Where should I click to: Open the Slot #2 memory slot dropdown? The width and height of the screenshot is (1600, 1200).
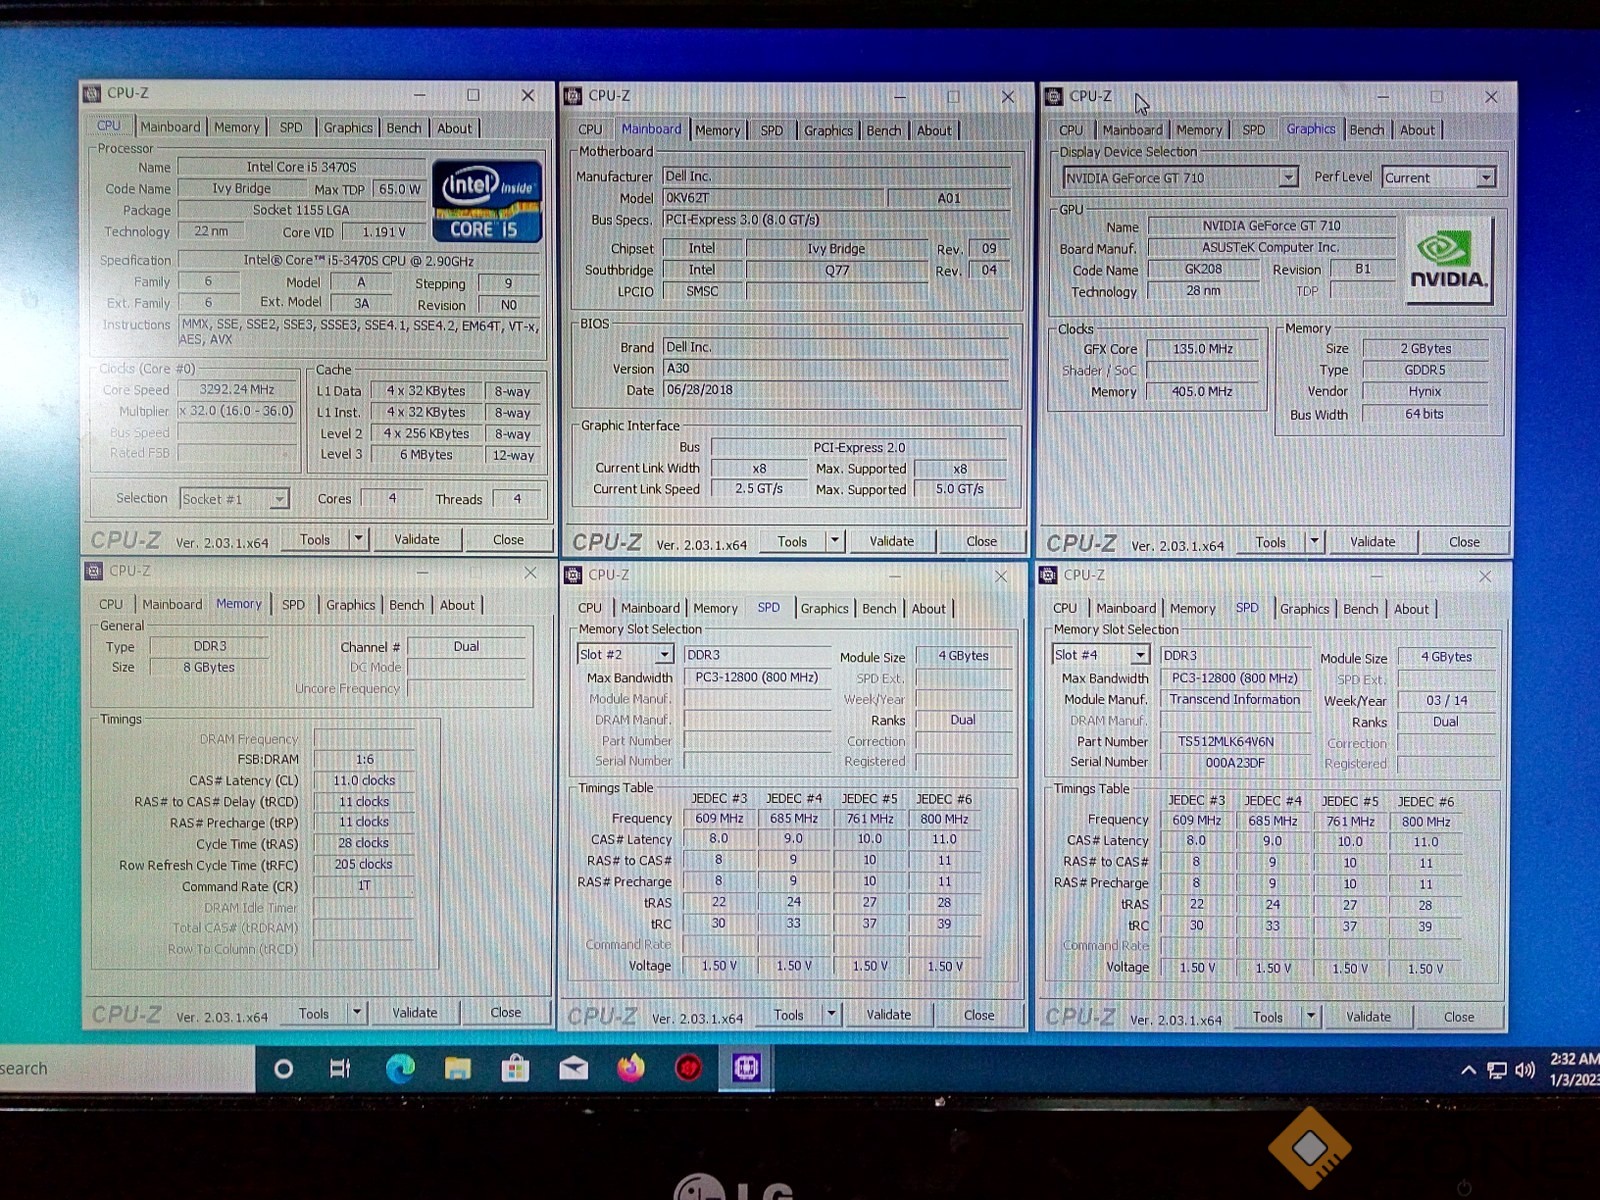click(664, 655)
